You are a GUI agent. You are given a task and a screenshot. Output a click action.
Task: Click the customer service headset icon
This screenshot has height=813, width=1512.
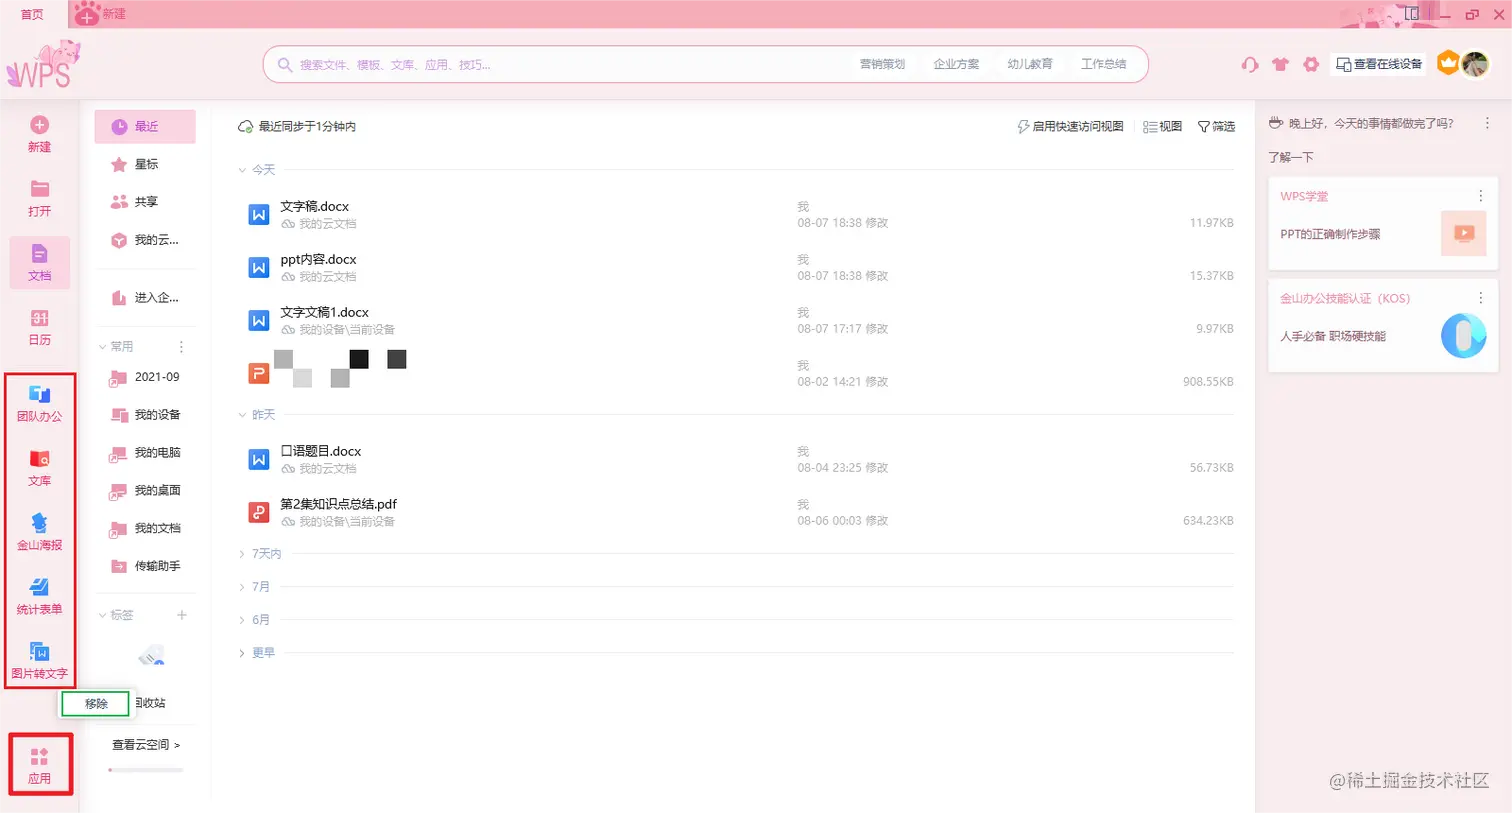click(1249, 62)
